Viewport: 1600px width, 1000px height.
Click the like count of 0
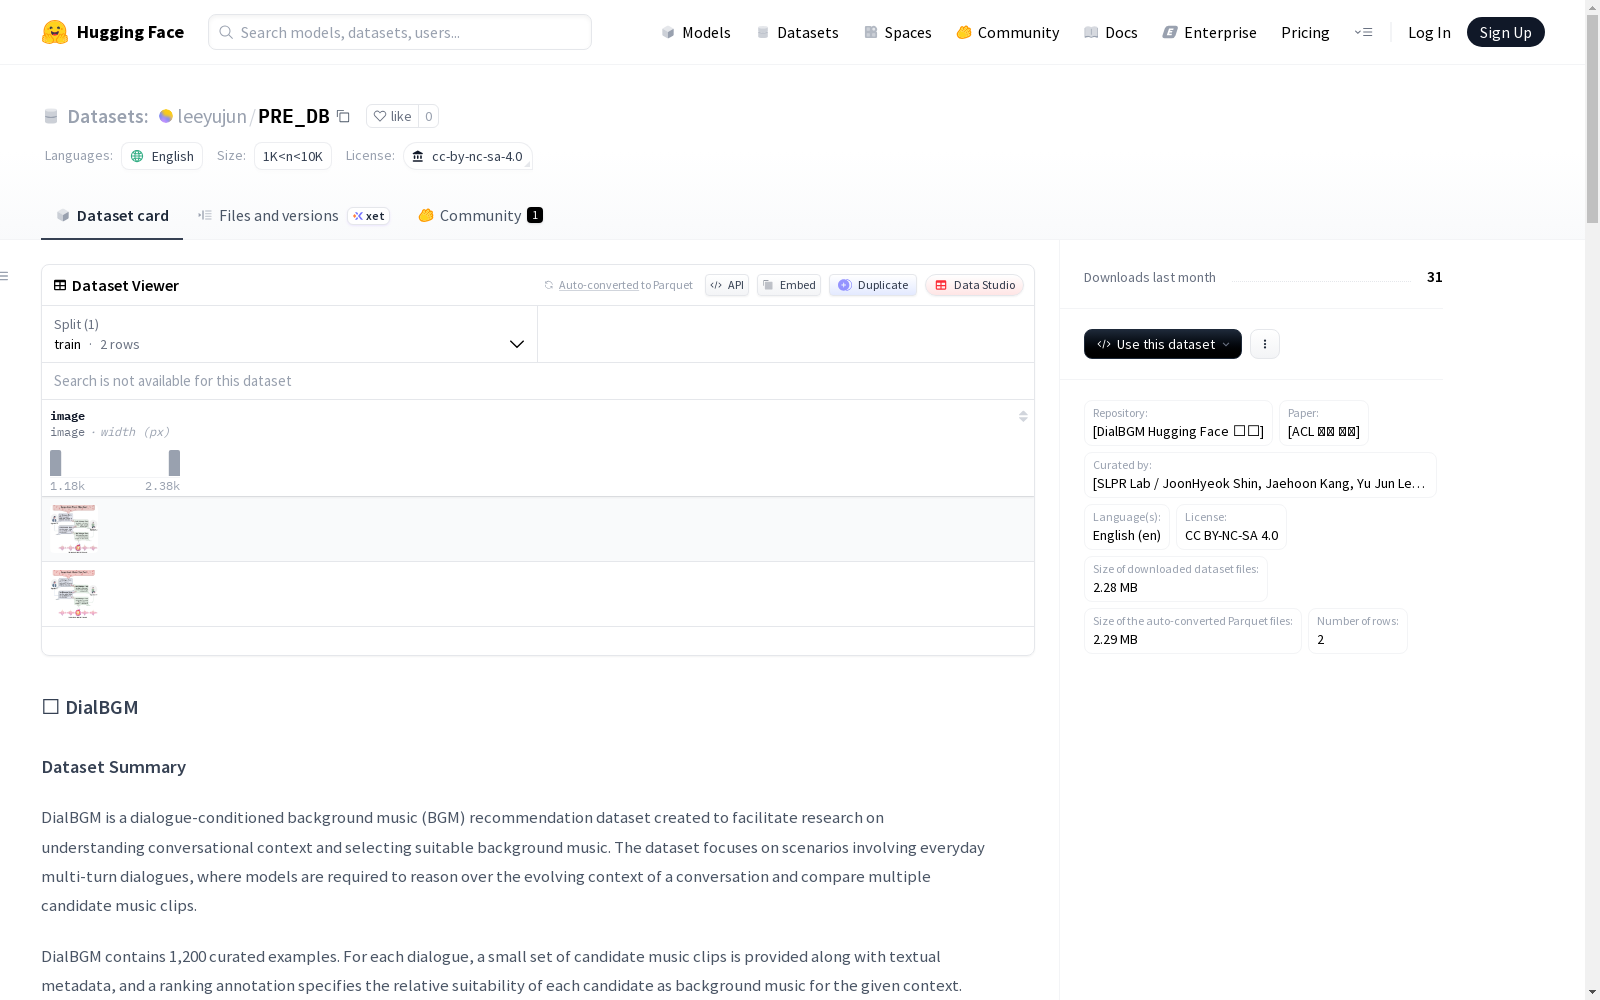click(x=429, y=116)
